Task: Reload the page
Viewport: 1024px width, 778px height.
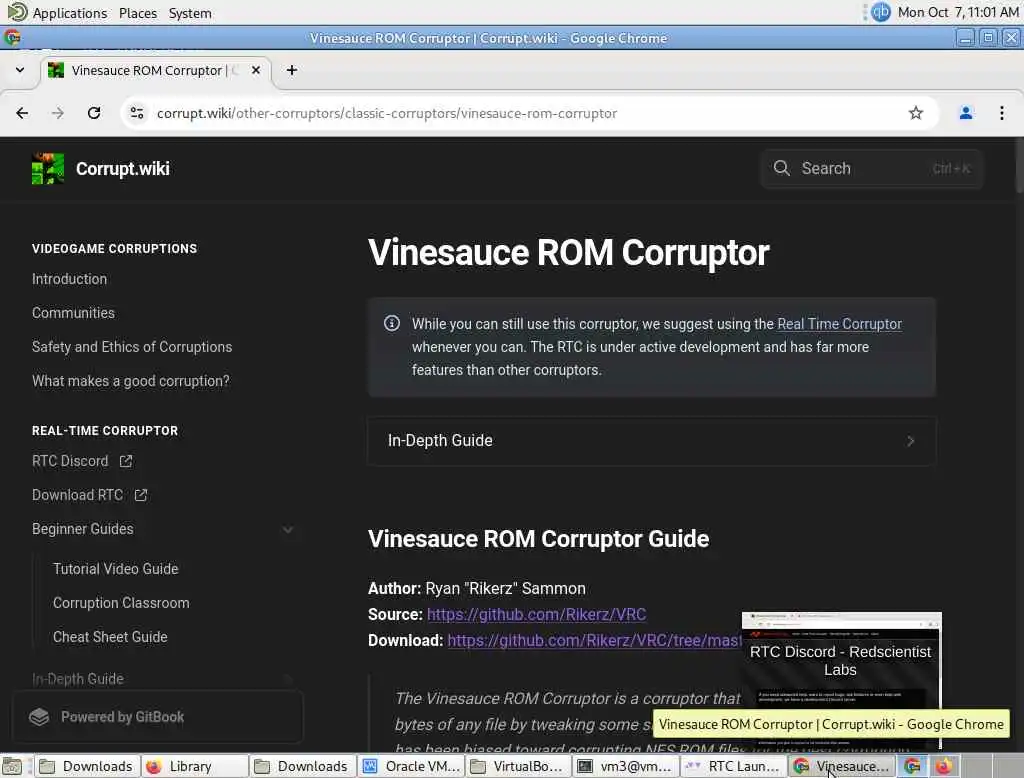Action: 94,113
